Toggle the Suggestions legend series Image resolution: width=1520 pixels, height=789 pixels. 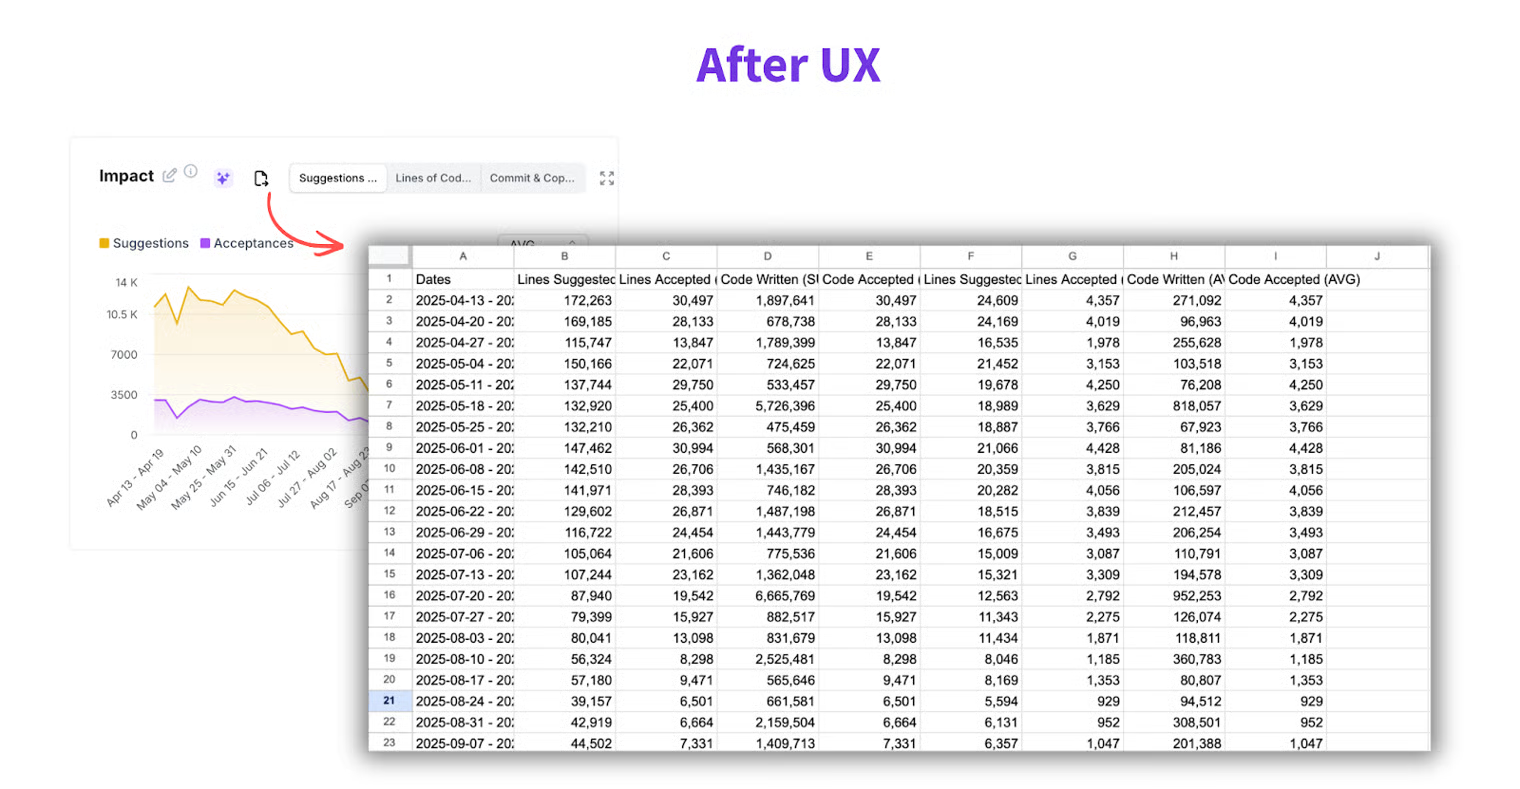pyautogui.click(x=150, y=243)
